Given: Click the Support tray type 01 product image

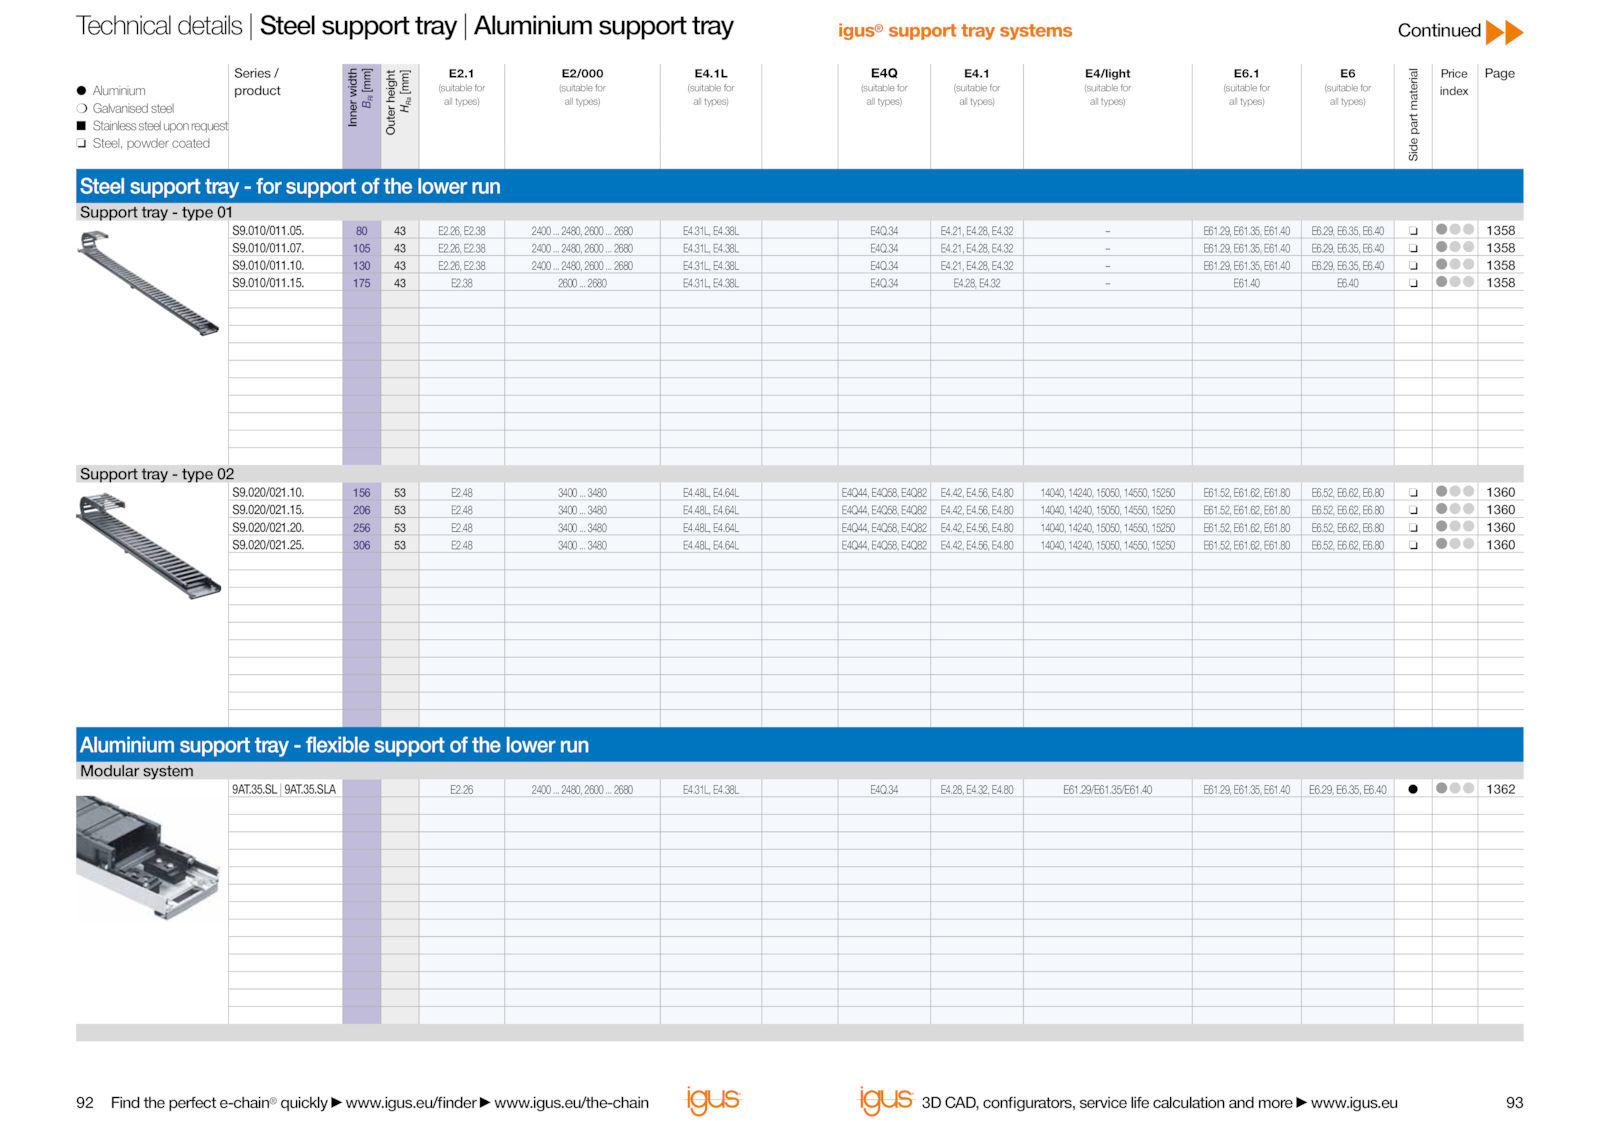Looking at the screenshot, I should [148, 283].
